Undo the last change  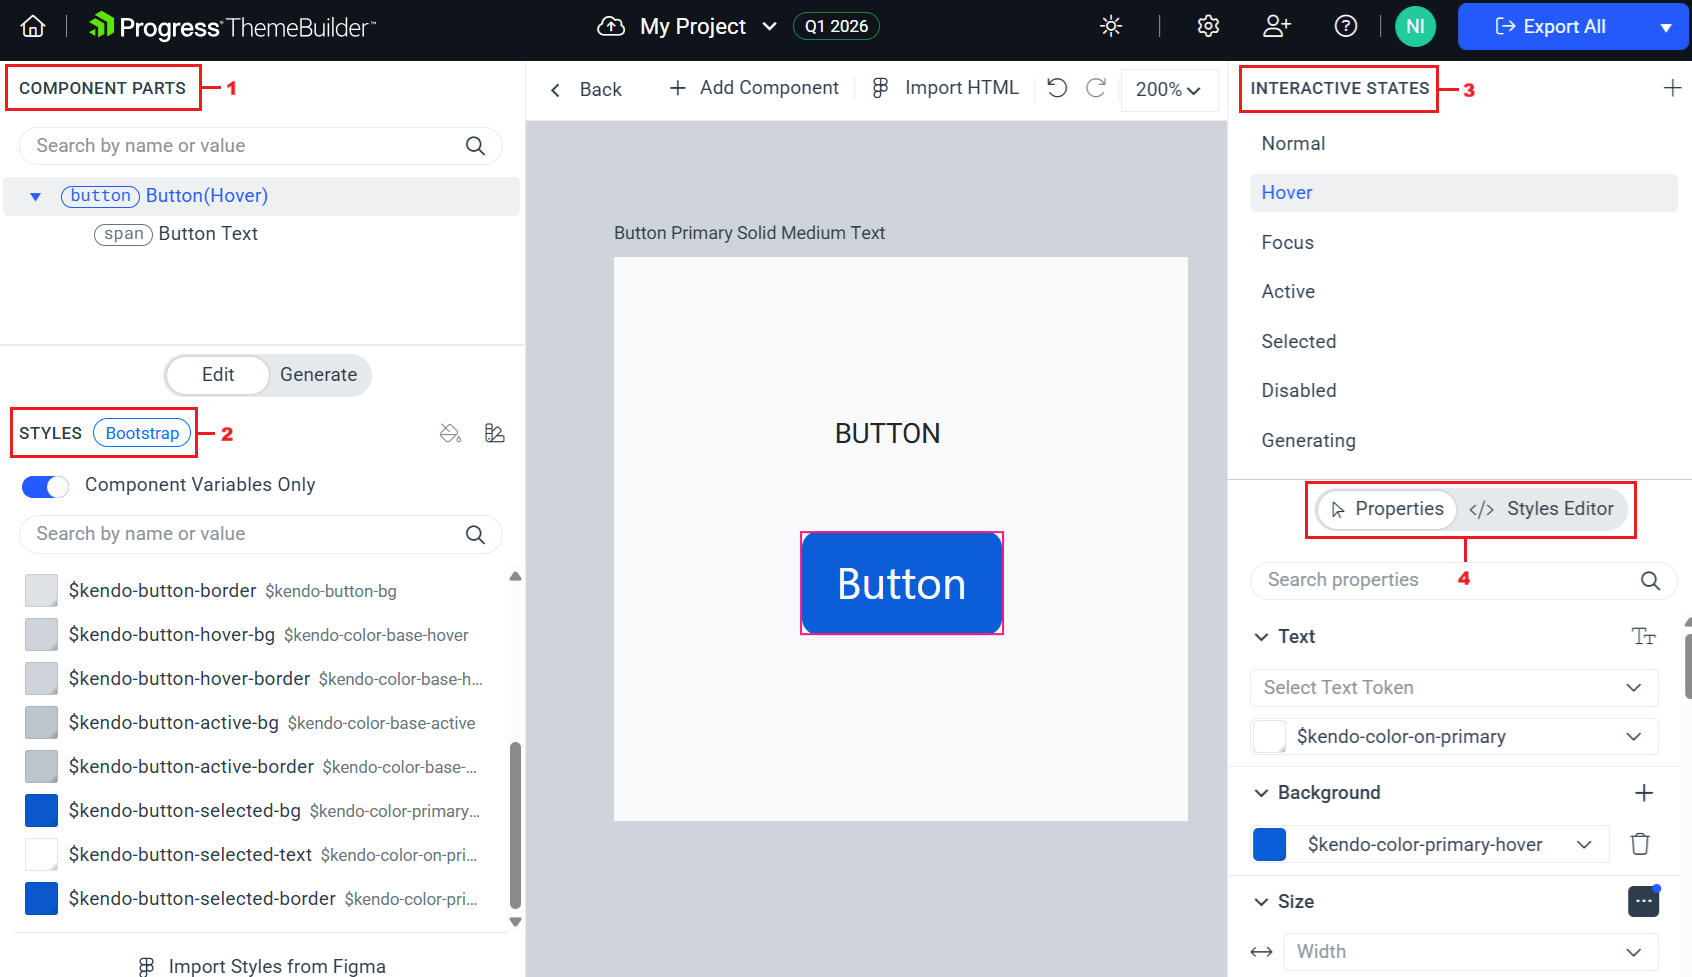pos(1056,88)
